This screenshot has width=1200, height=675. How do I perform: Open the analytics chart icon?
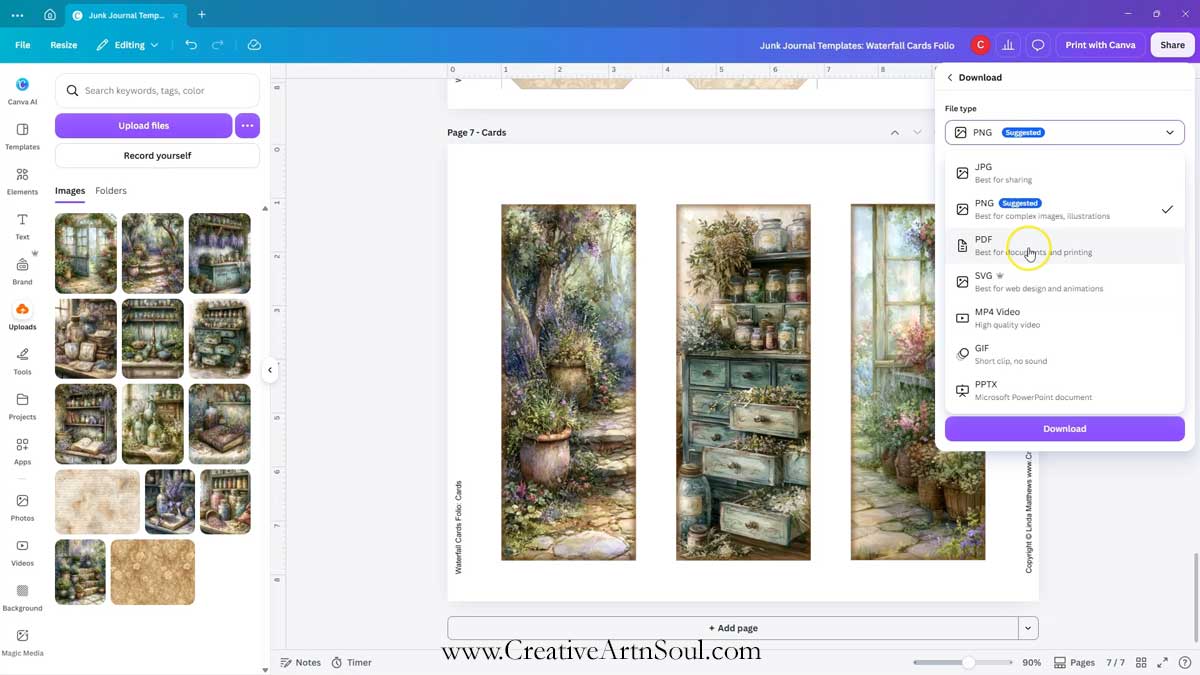(x=1008, y=45)
